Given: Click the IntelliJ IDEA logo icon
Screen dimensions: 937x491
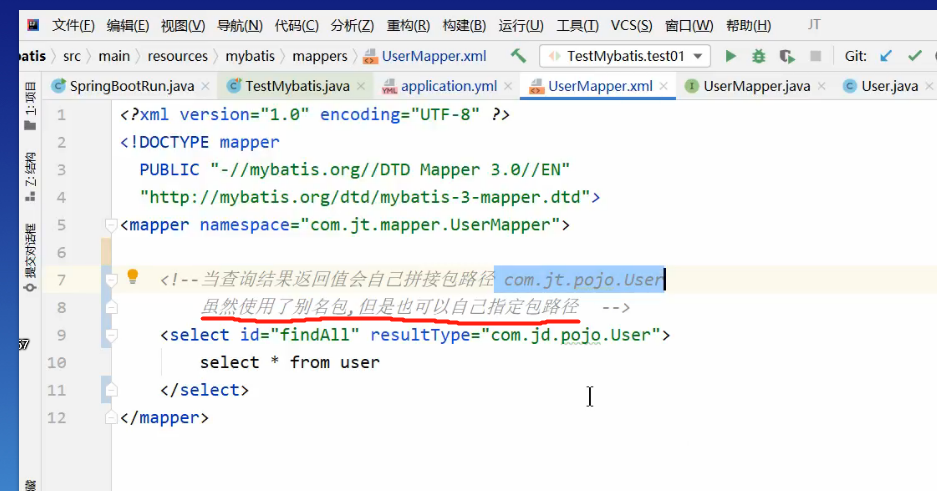Looking at the screenshot, I should [x=33, y=25].
